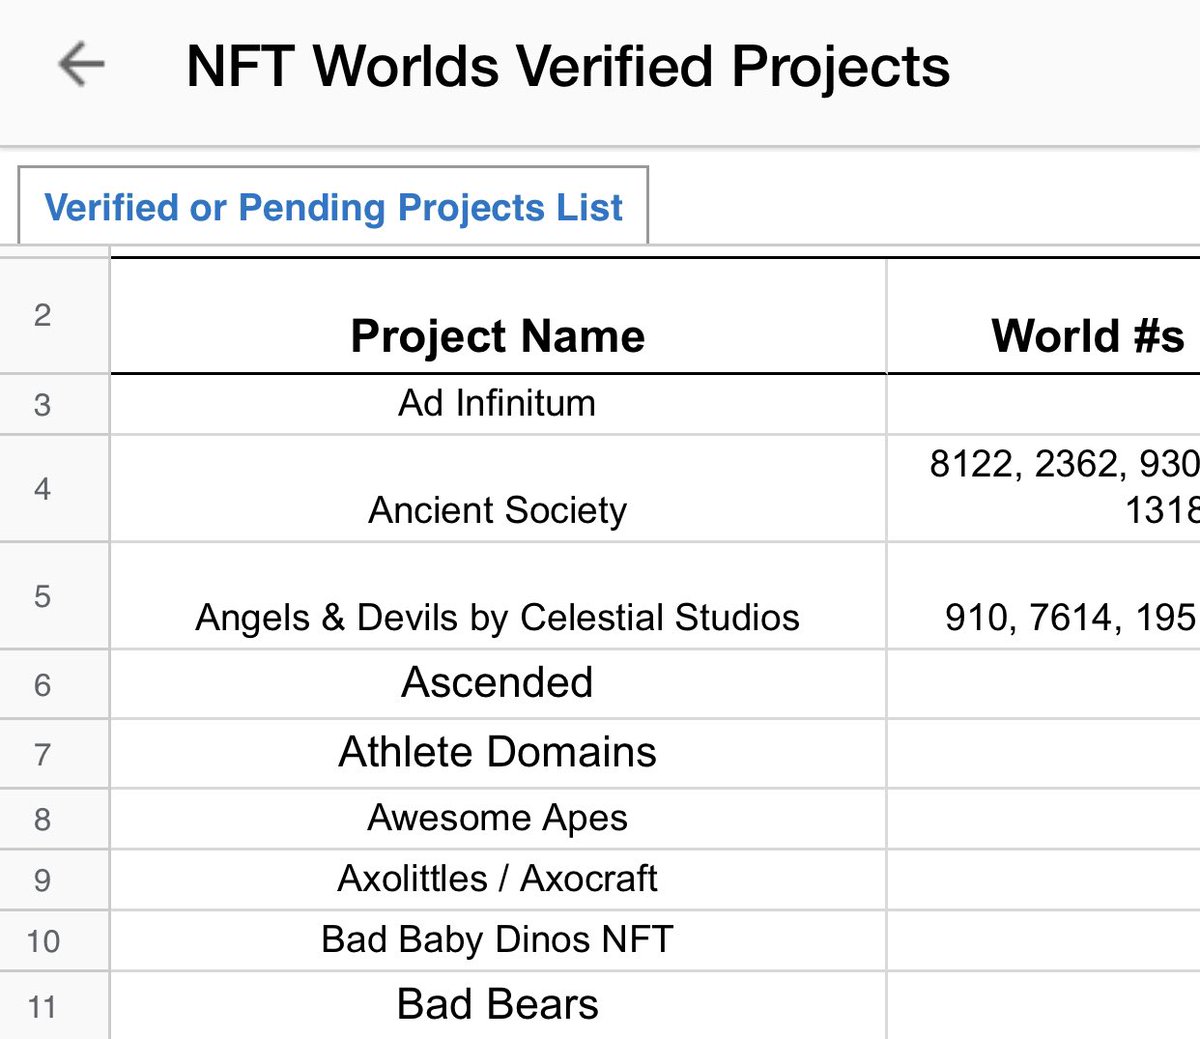Click the Bad Bears cell
The height and width of the screenshot is (1039, 1200).
point(497,1004)
